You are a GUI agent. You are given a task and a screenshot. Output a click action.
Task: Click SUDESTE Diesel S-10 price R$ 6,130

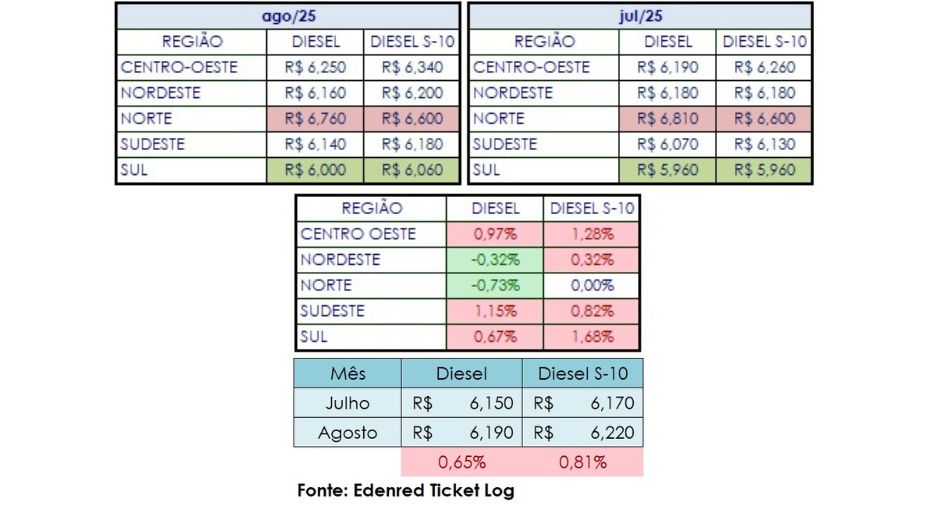tap(764, 144)
